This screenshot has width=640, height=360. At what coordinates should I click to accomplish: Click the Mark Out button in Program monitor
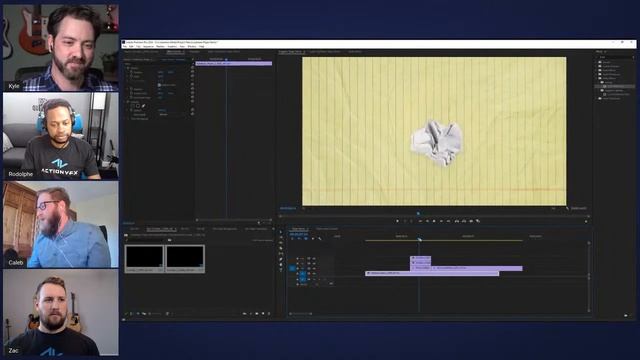(411, 221)
